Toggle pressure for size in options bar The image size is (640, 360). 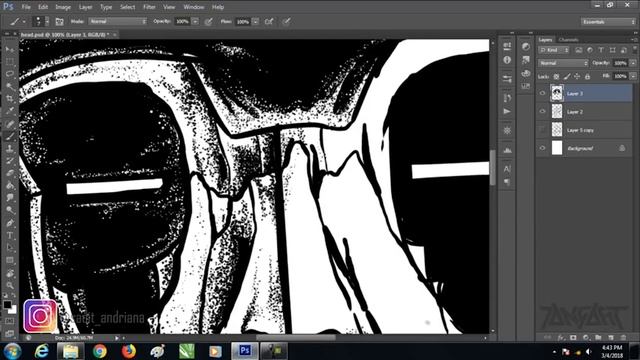287,22
